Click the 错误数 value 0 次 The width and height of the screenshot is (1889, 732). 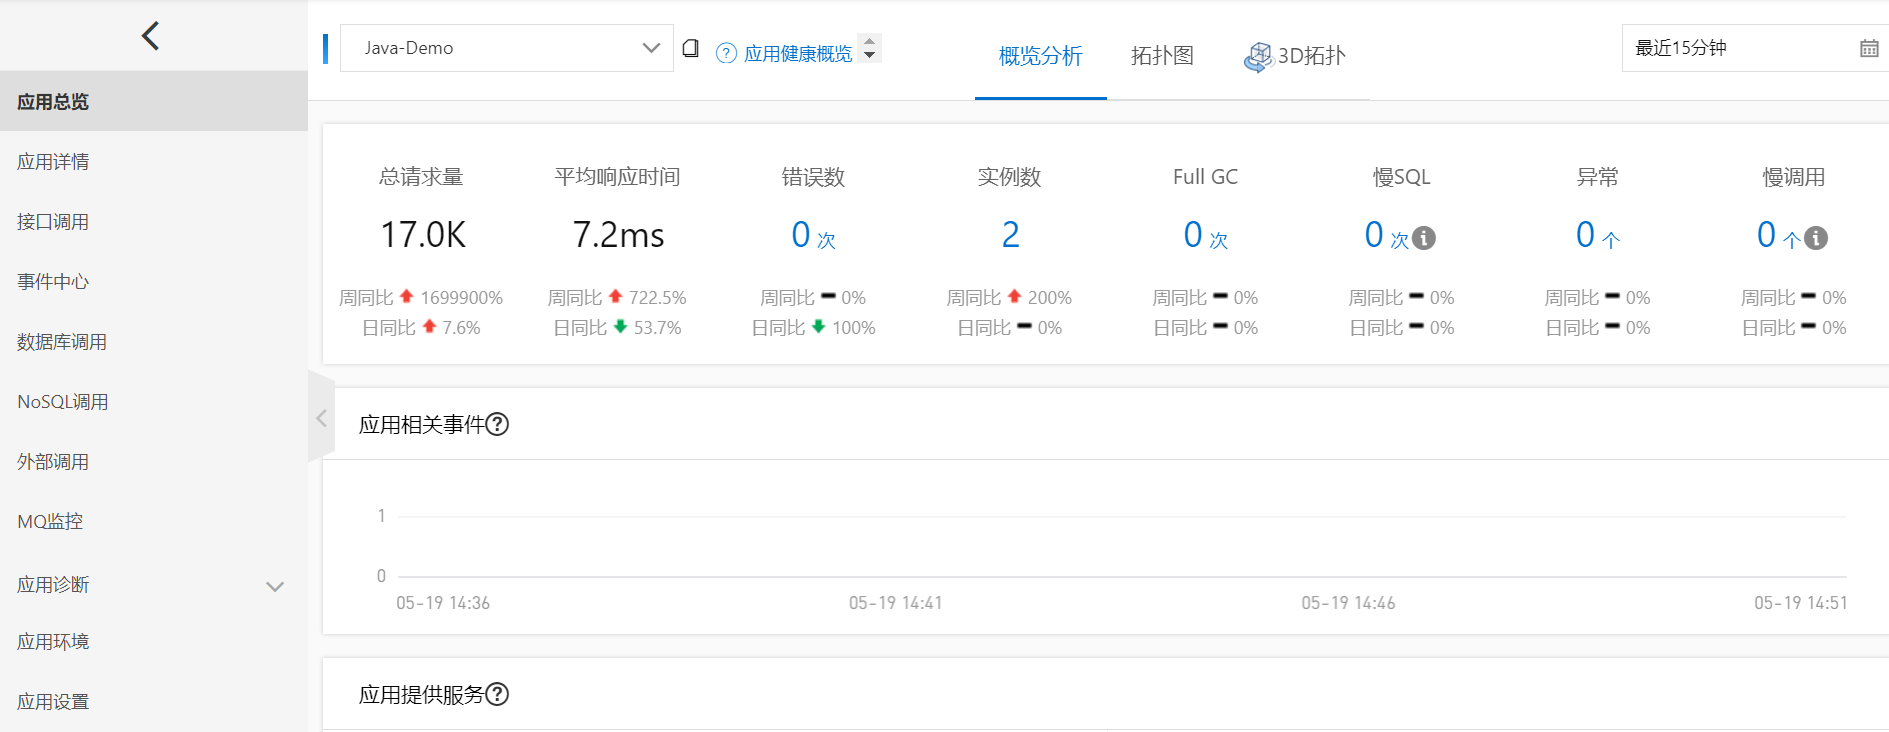[813, 235]
